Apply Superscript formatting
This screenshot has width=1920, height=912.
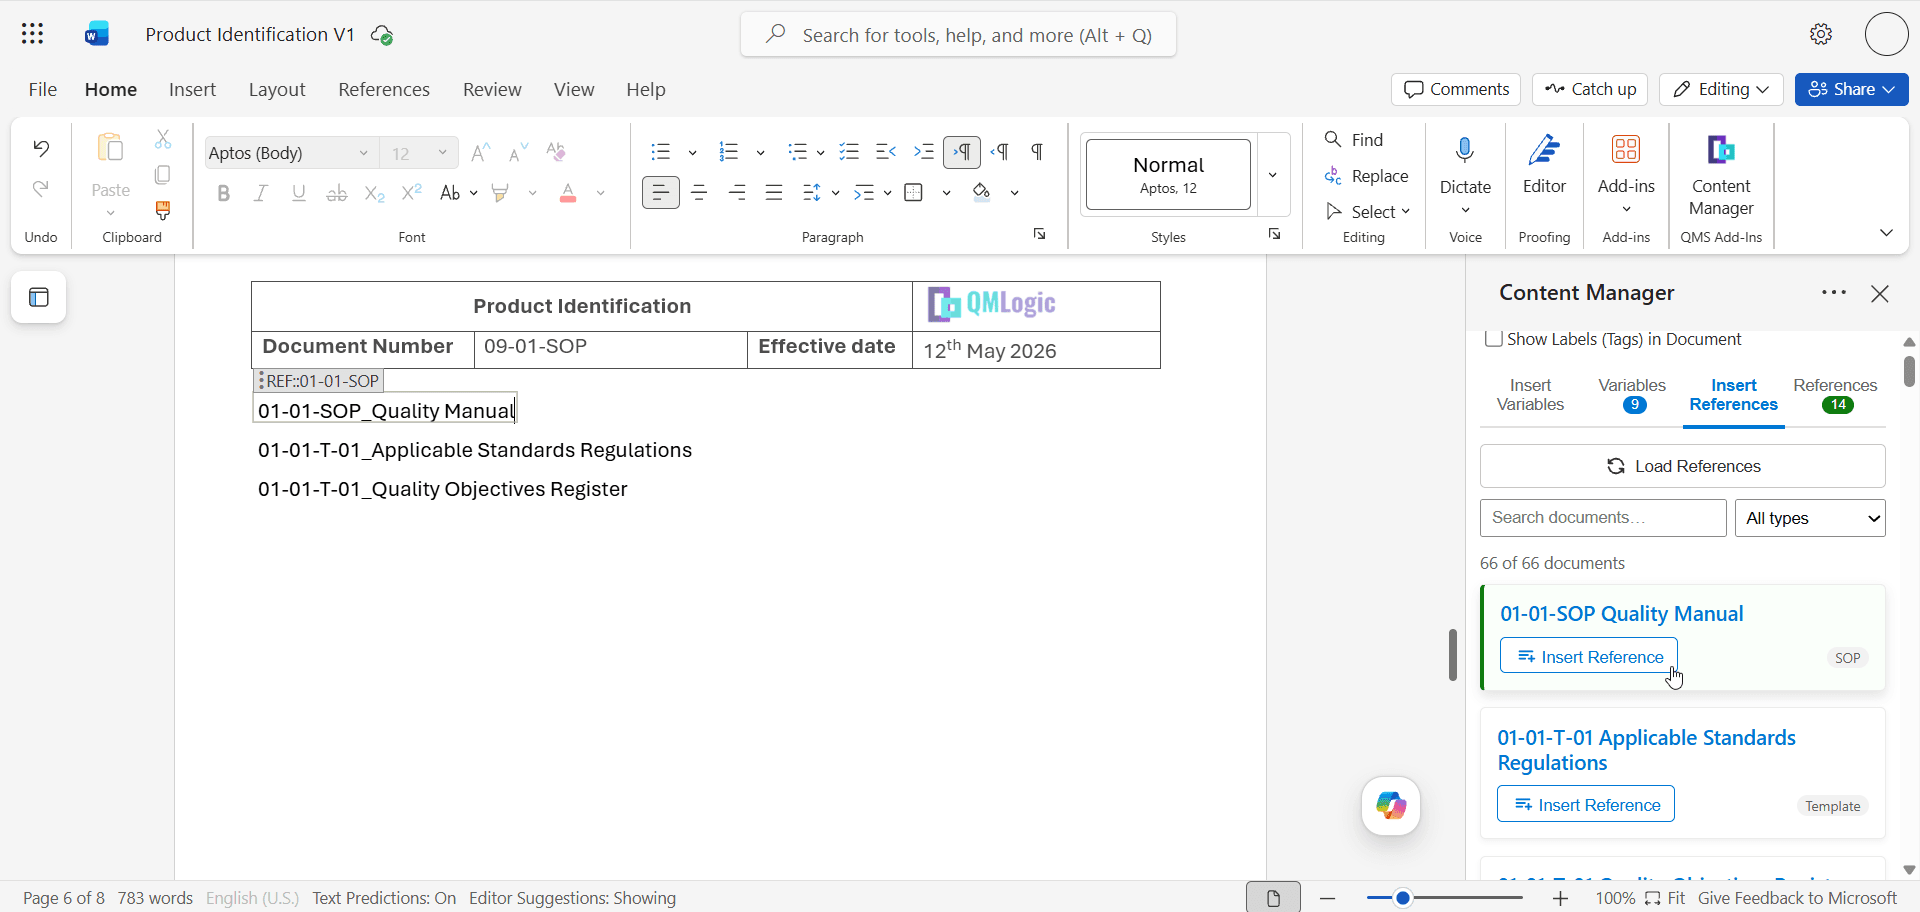pyautogui.click(x=411, y=193)
